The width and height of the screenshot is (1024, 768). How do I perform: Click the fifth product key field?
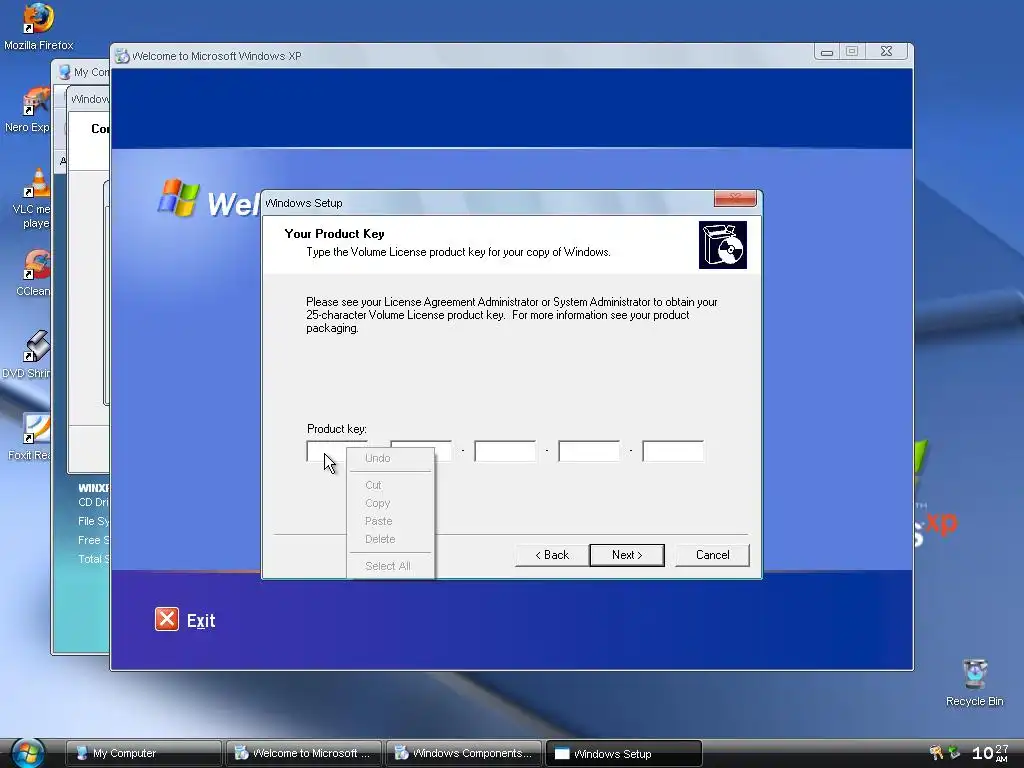point(673,451)
